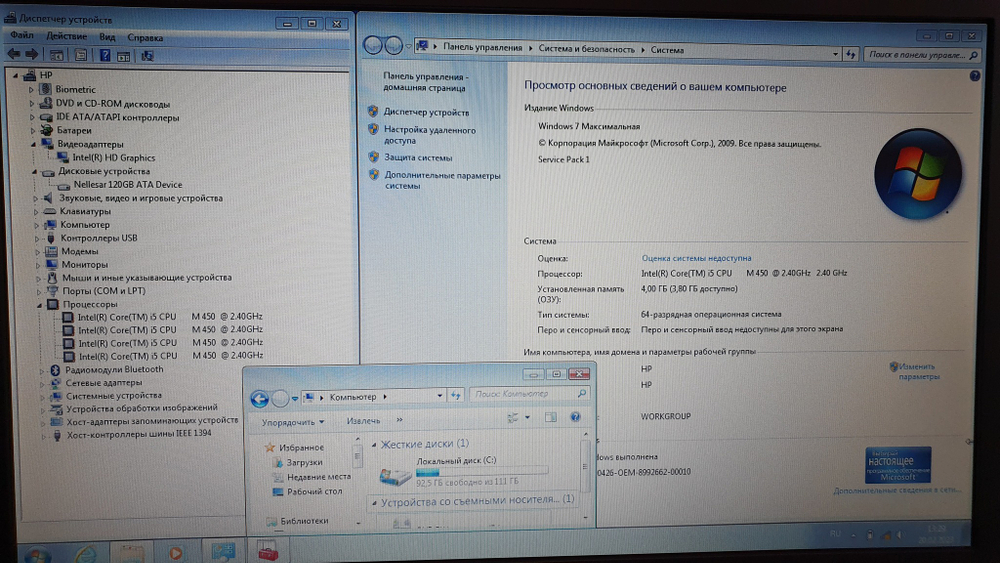1000x563 pixels.
Task: Select the first Intel Core i5 CPU entry icon
Action: coord(68,317)
